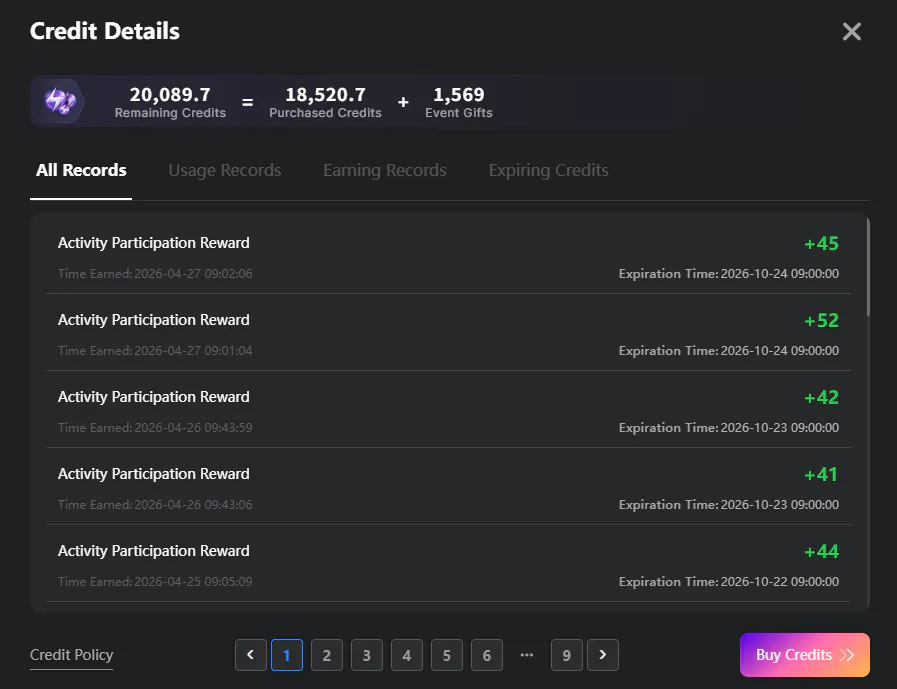Go to the next page arrow

pyautogui.click(x=602, y=655)
